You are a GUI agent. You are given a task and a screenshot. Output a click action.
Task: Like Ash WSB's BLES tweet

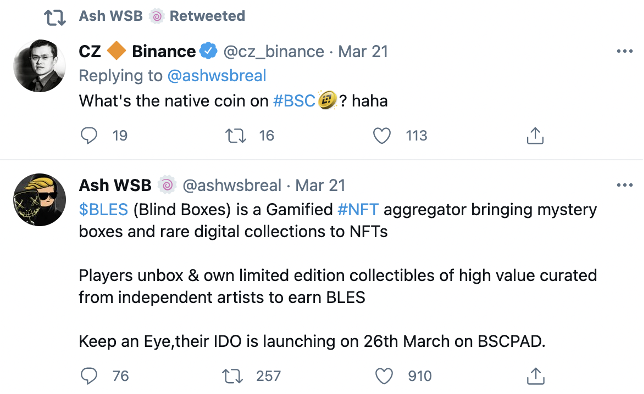(384, 376)
